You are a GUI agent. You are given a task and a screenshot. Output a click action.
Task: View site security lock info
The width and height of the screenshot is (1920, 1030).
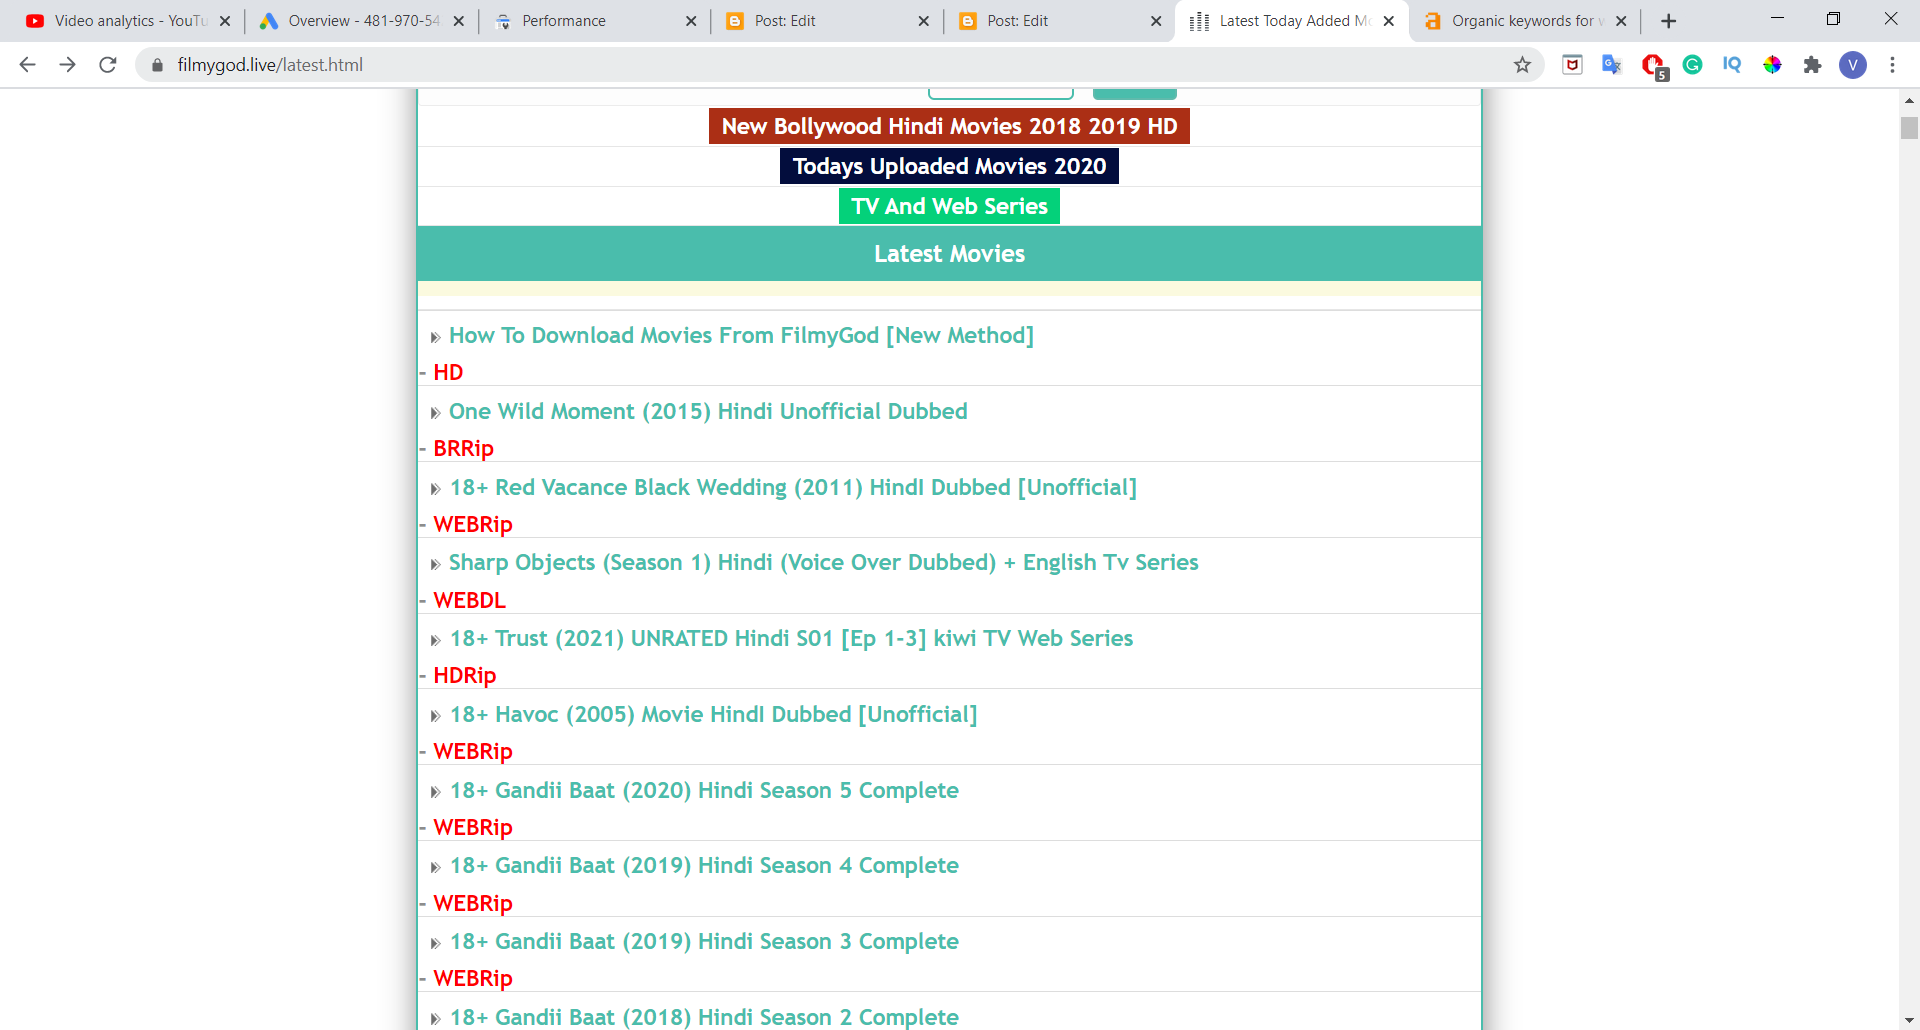(x=157, y=65)
